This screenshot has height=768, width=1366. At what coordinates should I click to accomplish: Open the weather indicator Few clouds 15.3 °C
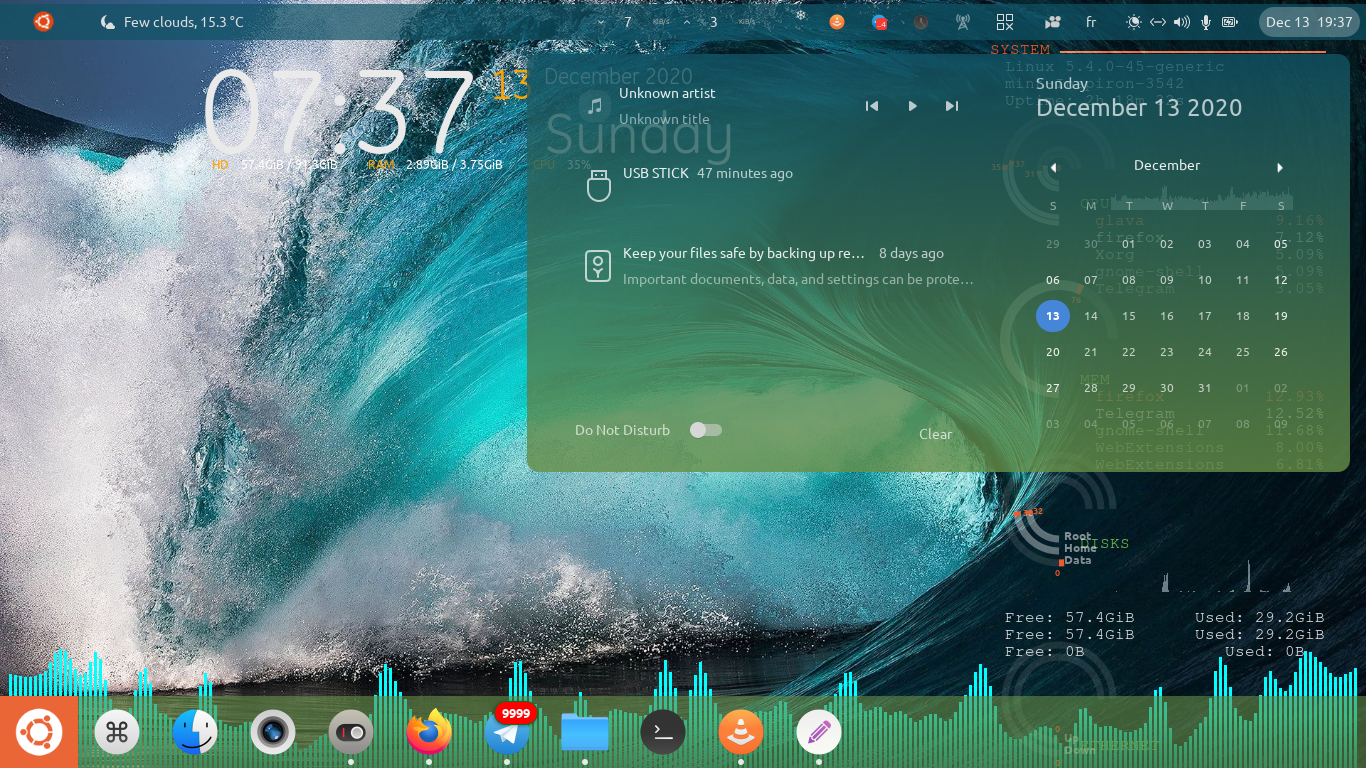tap(171, 22)
